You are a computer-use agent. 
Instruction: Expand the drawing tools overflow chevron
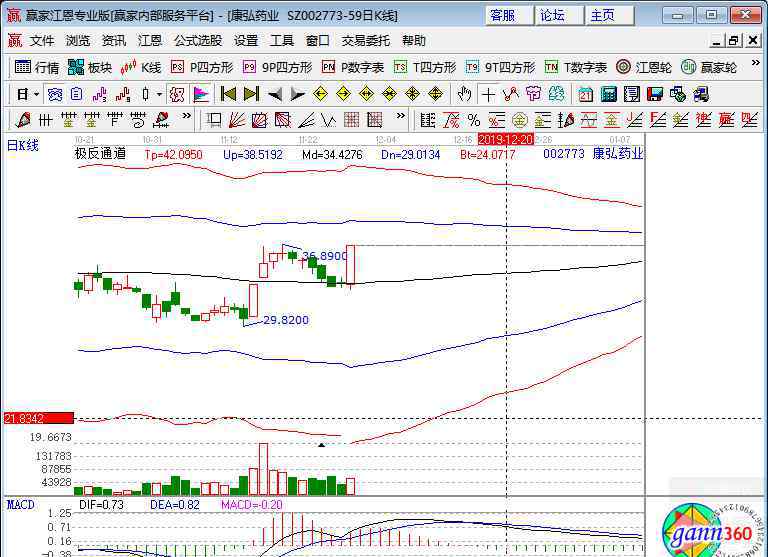tap(187, 116)
